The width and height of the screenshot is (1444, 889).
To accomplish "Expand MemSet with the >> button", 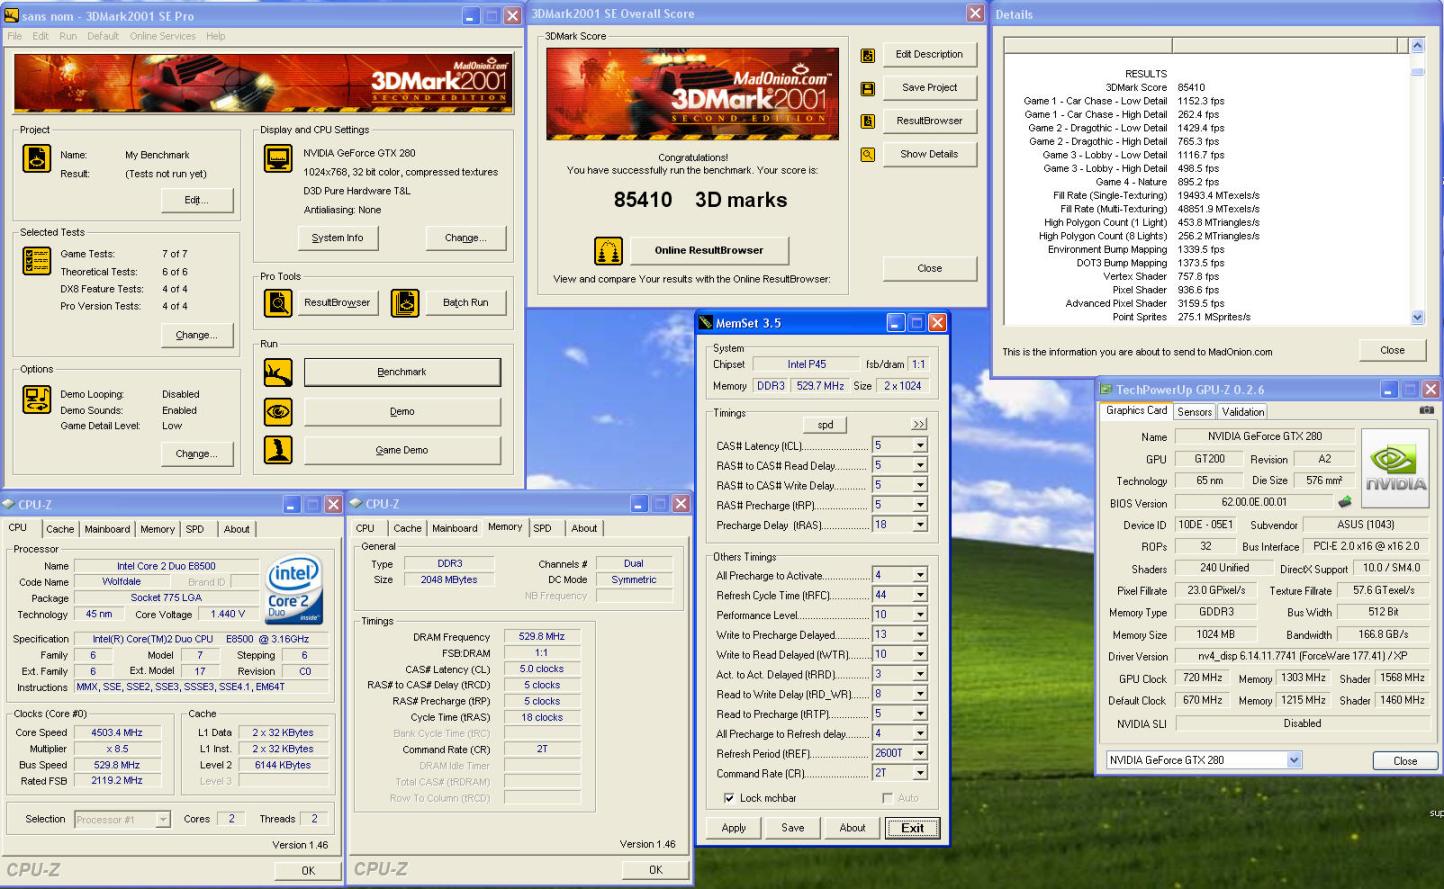I will point(919,425).
